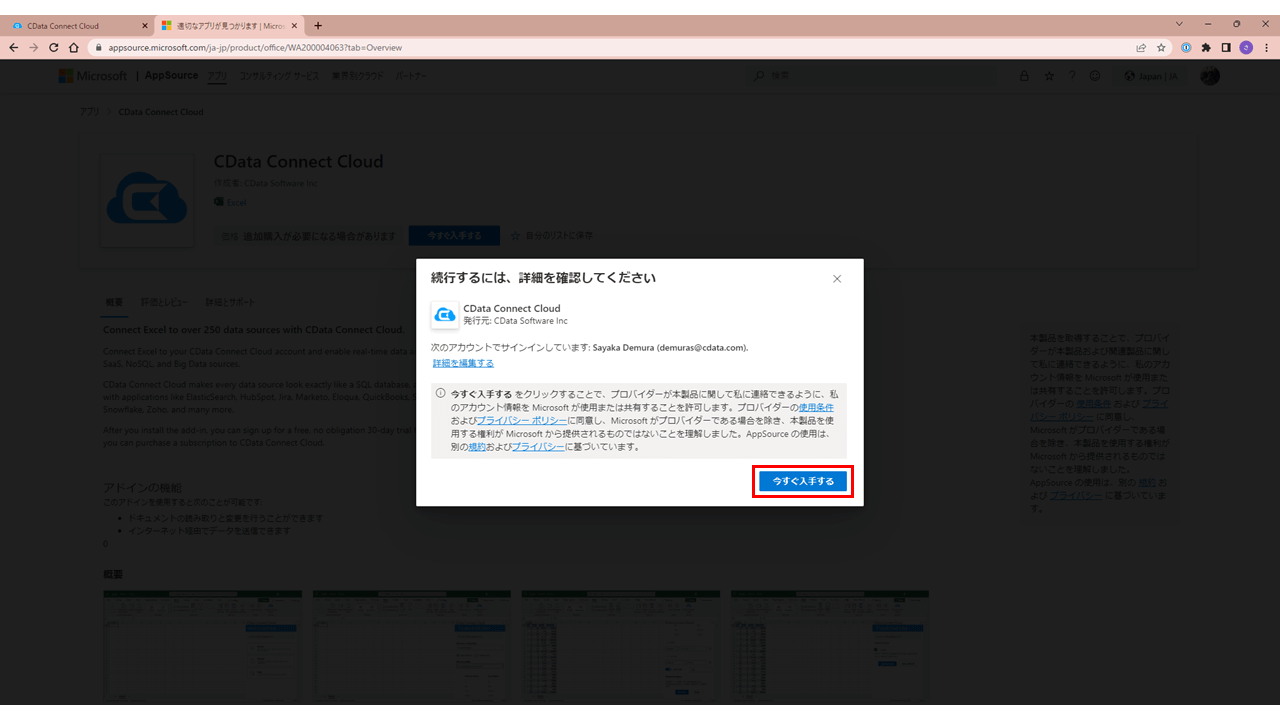Go to the AppSource home link
This screenshot has width=1280, height=720.
(x=171, y=76)
